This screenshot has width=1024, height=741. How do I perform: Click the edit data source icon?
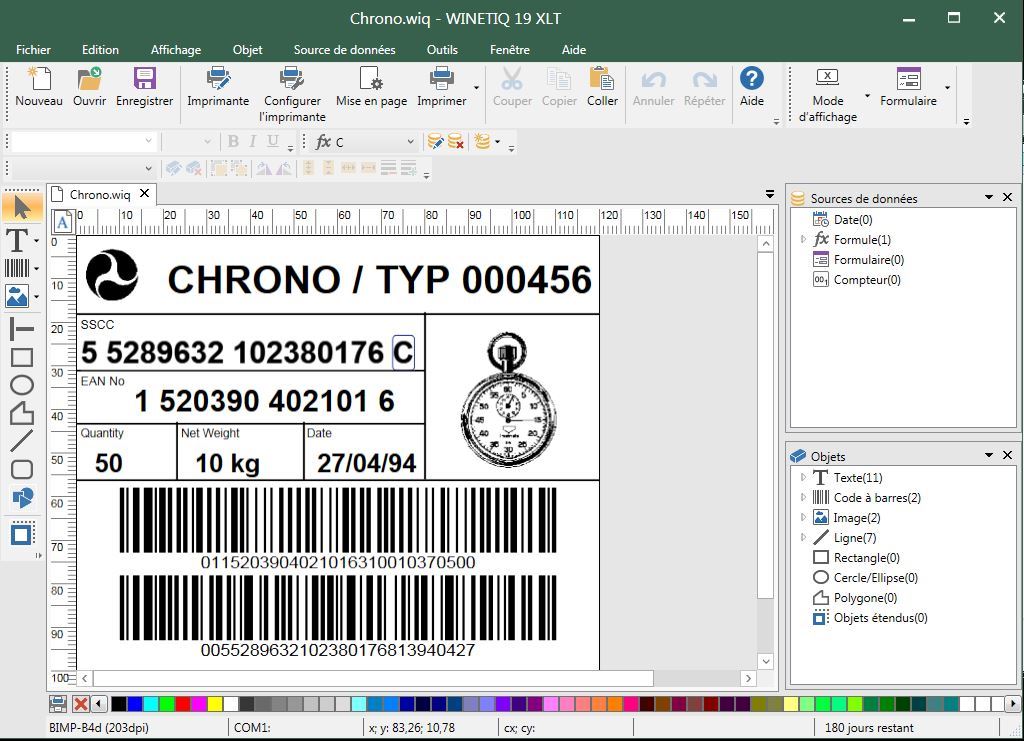click(x=435, y=141)
